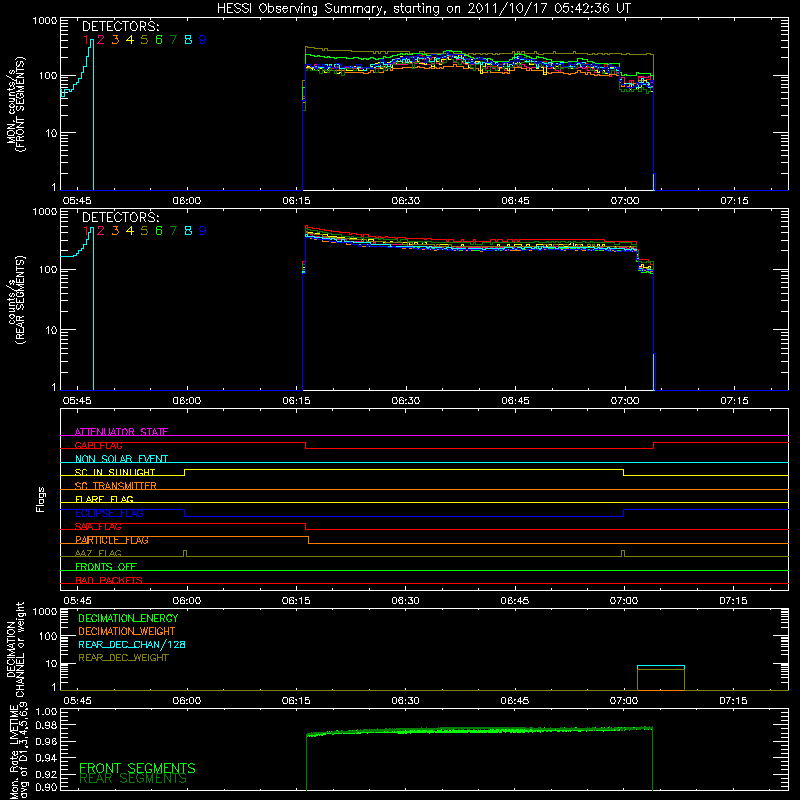This screenshot has width=800, height=800.
Task: Click orange detector 3 in front segments legend
Action: (115, 40)
